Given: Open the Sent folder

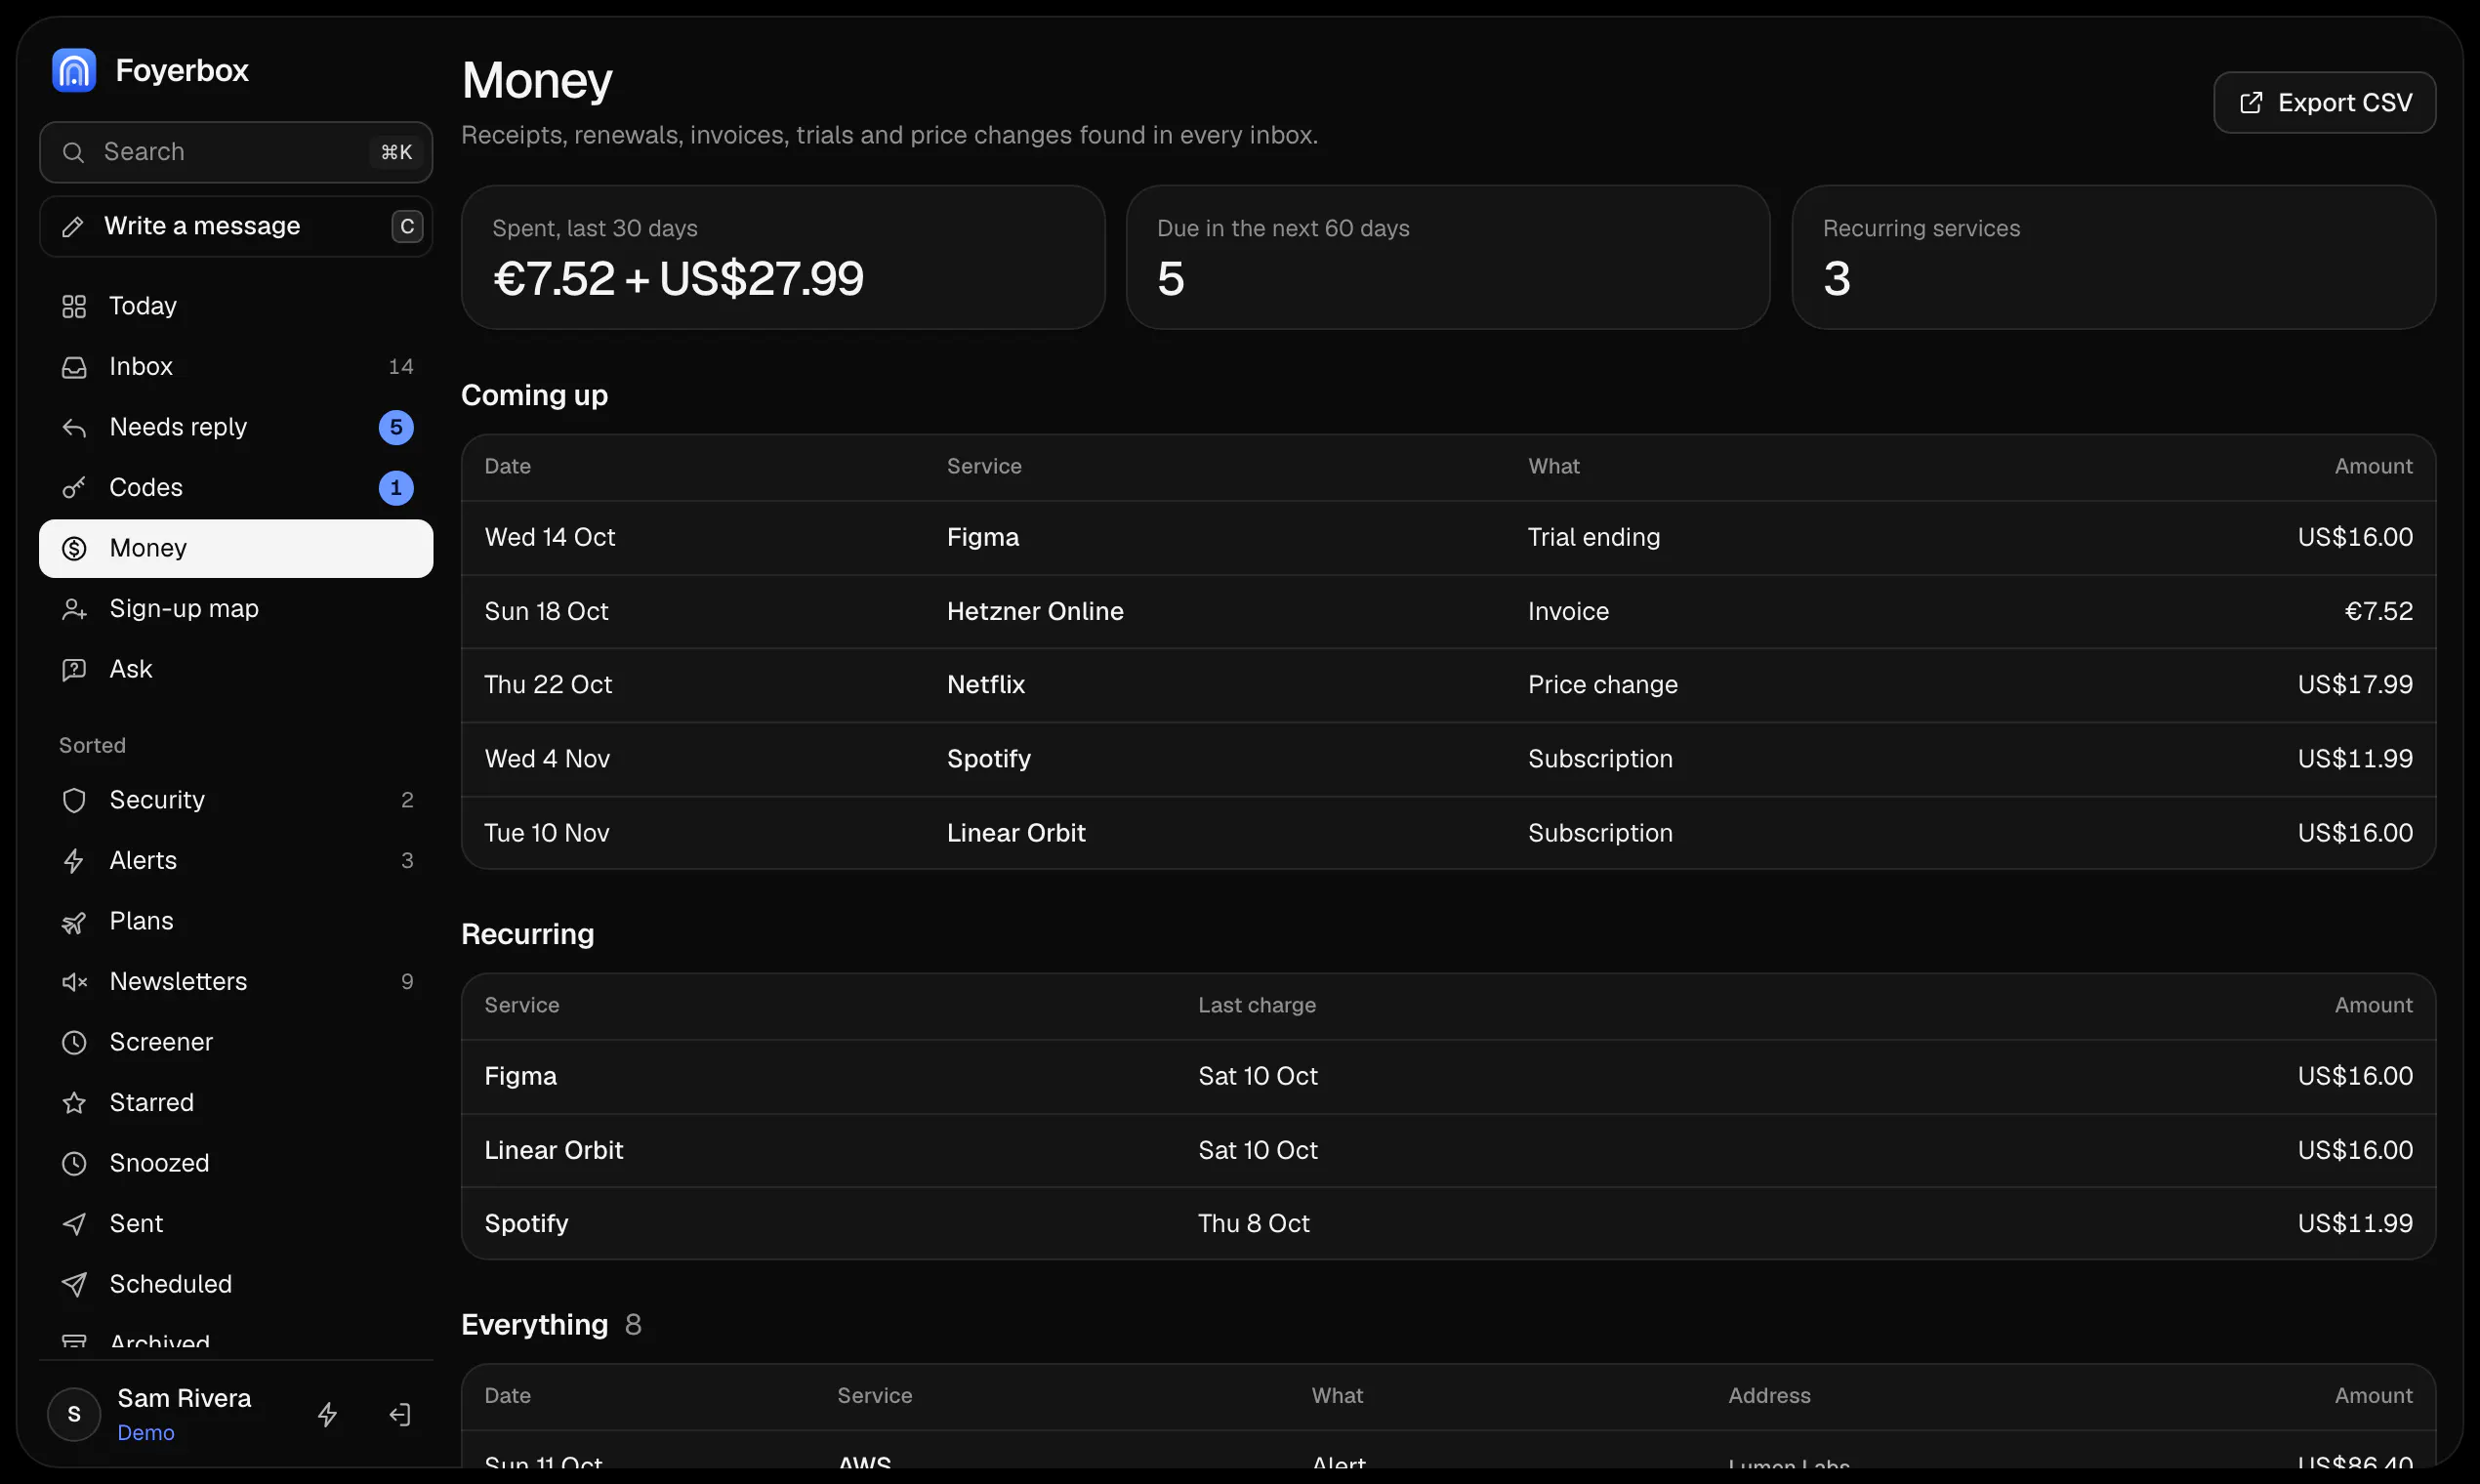Looking at the screenshot, I should 236,1224.
